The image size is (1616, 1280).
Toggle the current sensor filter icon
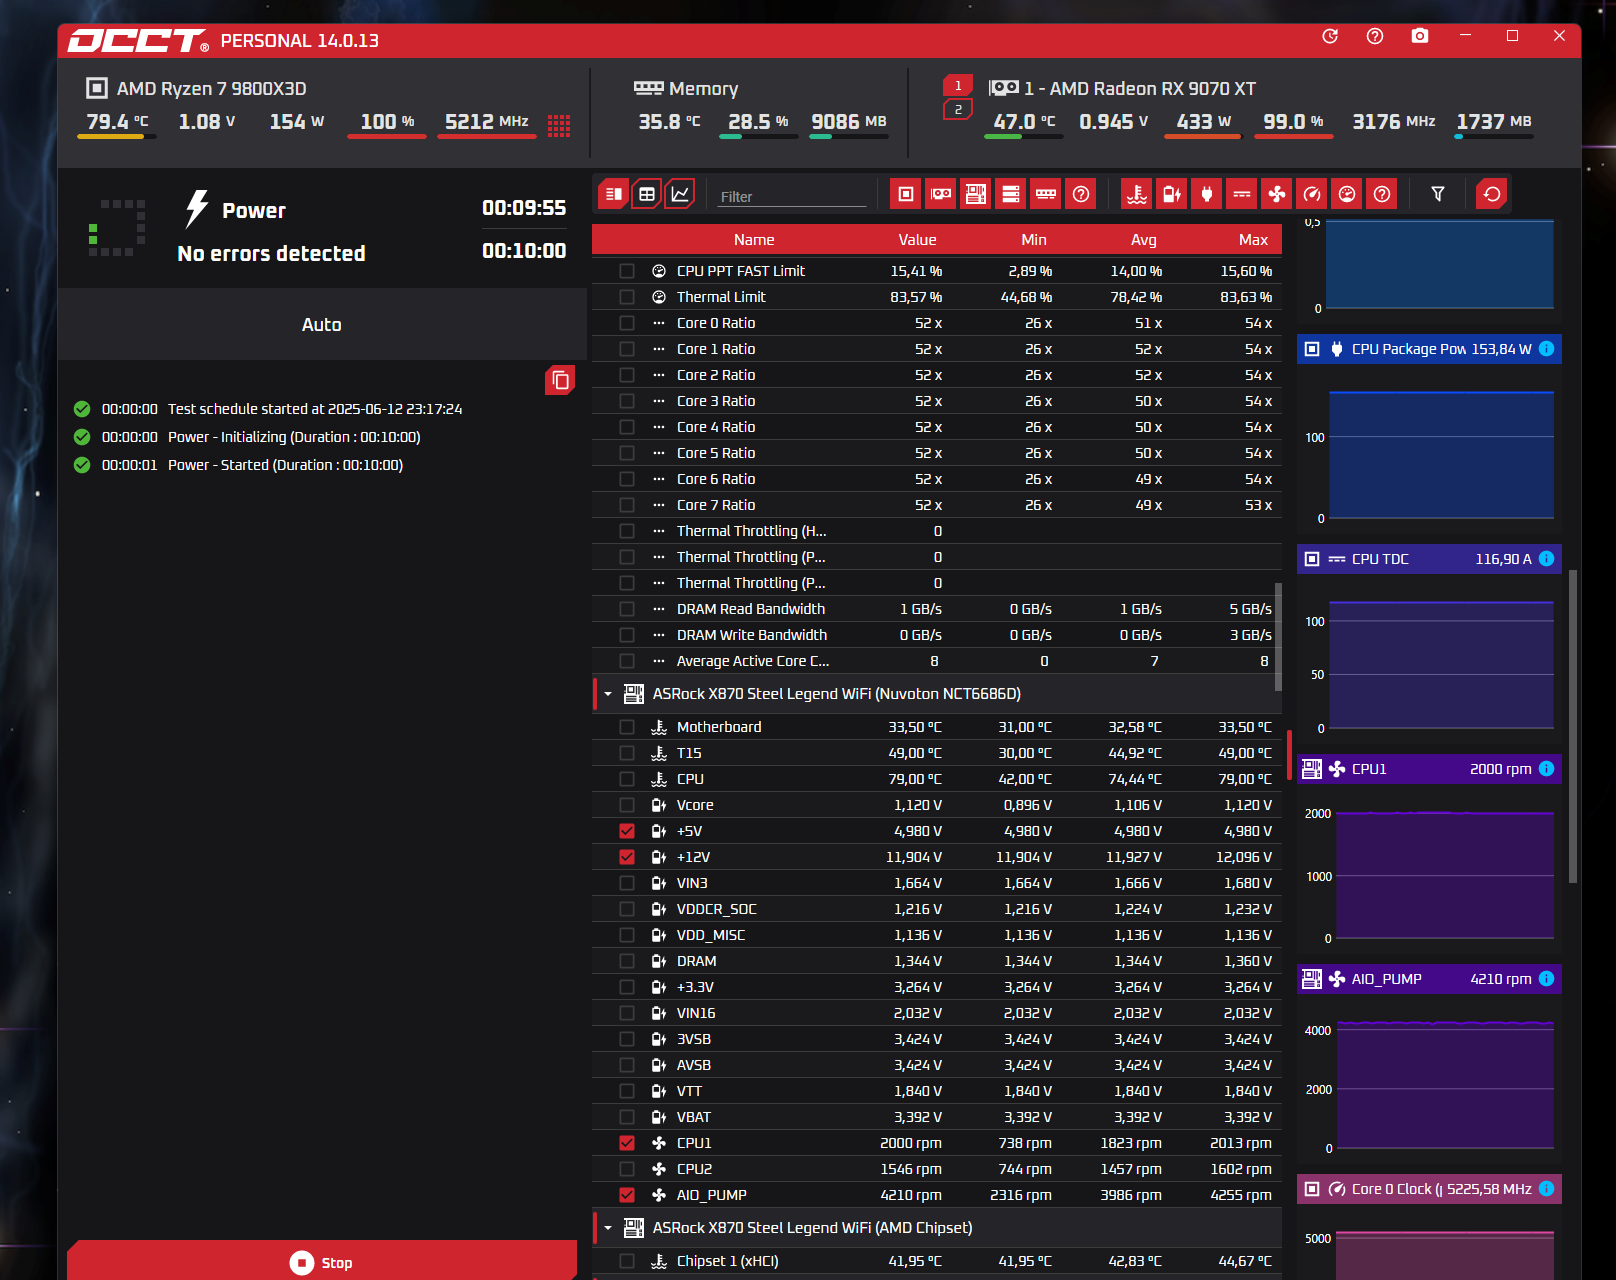tap(1242, 194)
